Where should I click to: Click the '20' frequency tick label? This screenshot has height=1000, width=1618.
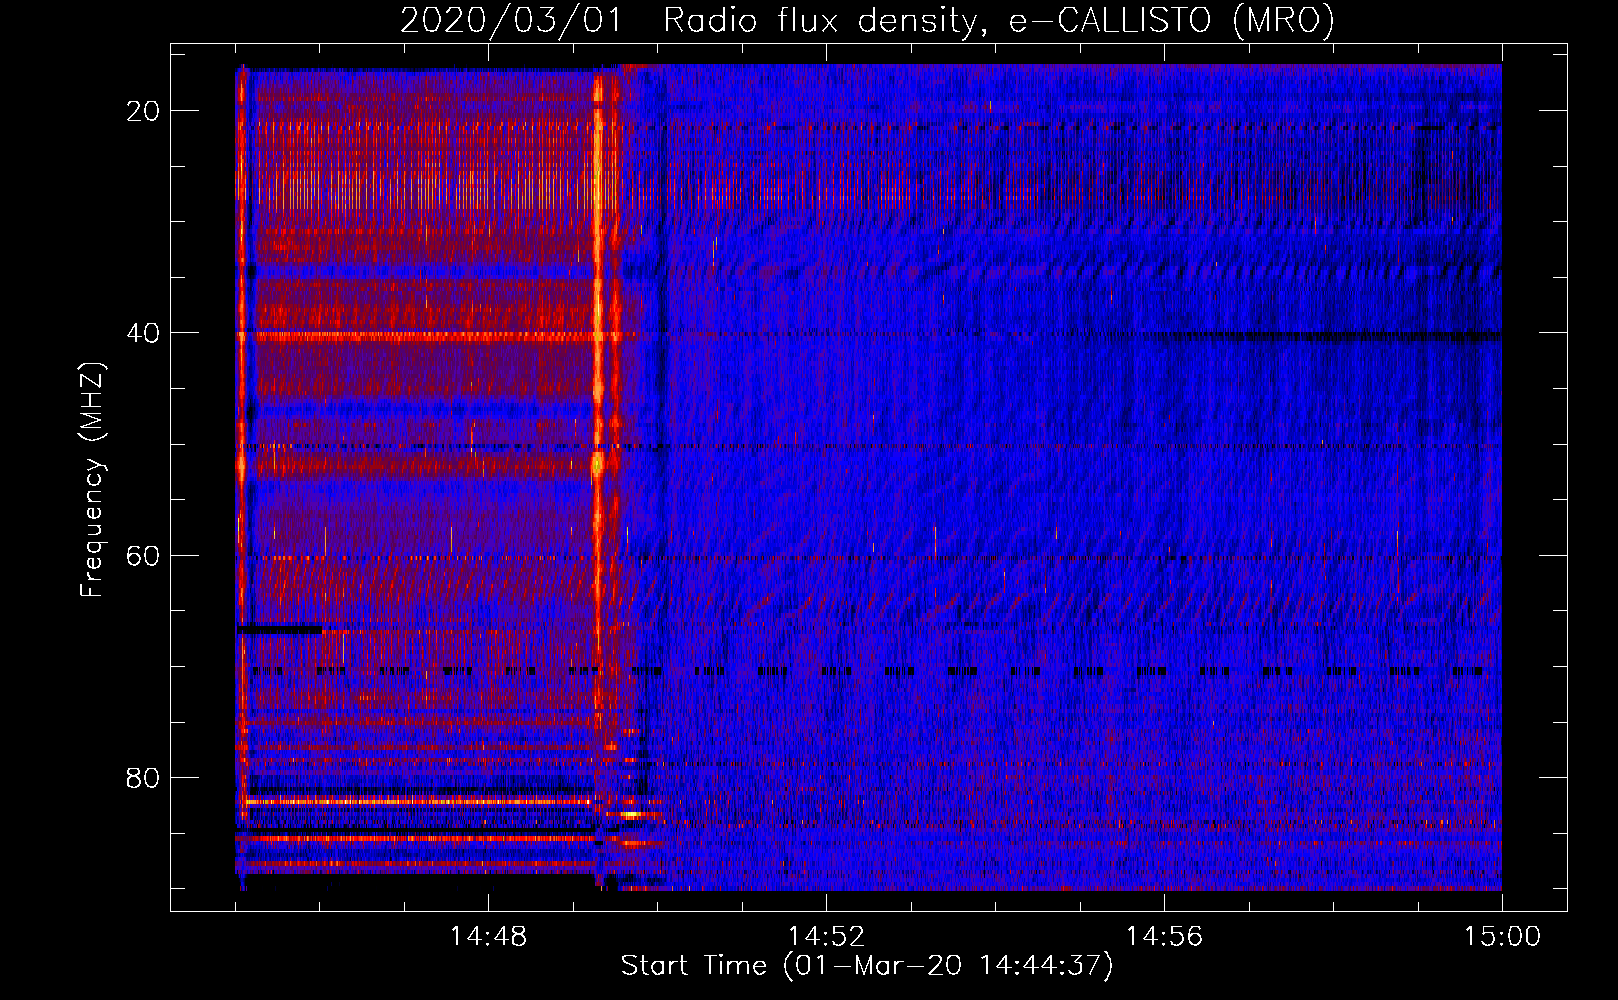[143, 111]
